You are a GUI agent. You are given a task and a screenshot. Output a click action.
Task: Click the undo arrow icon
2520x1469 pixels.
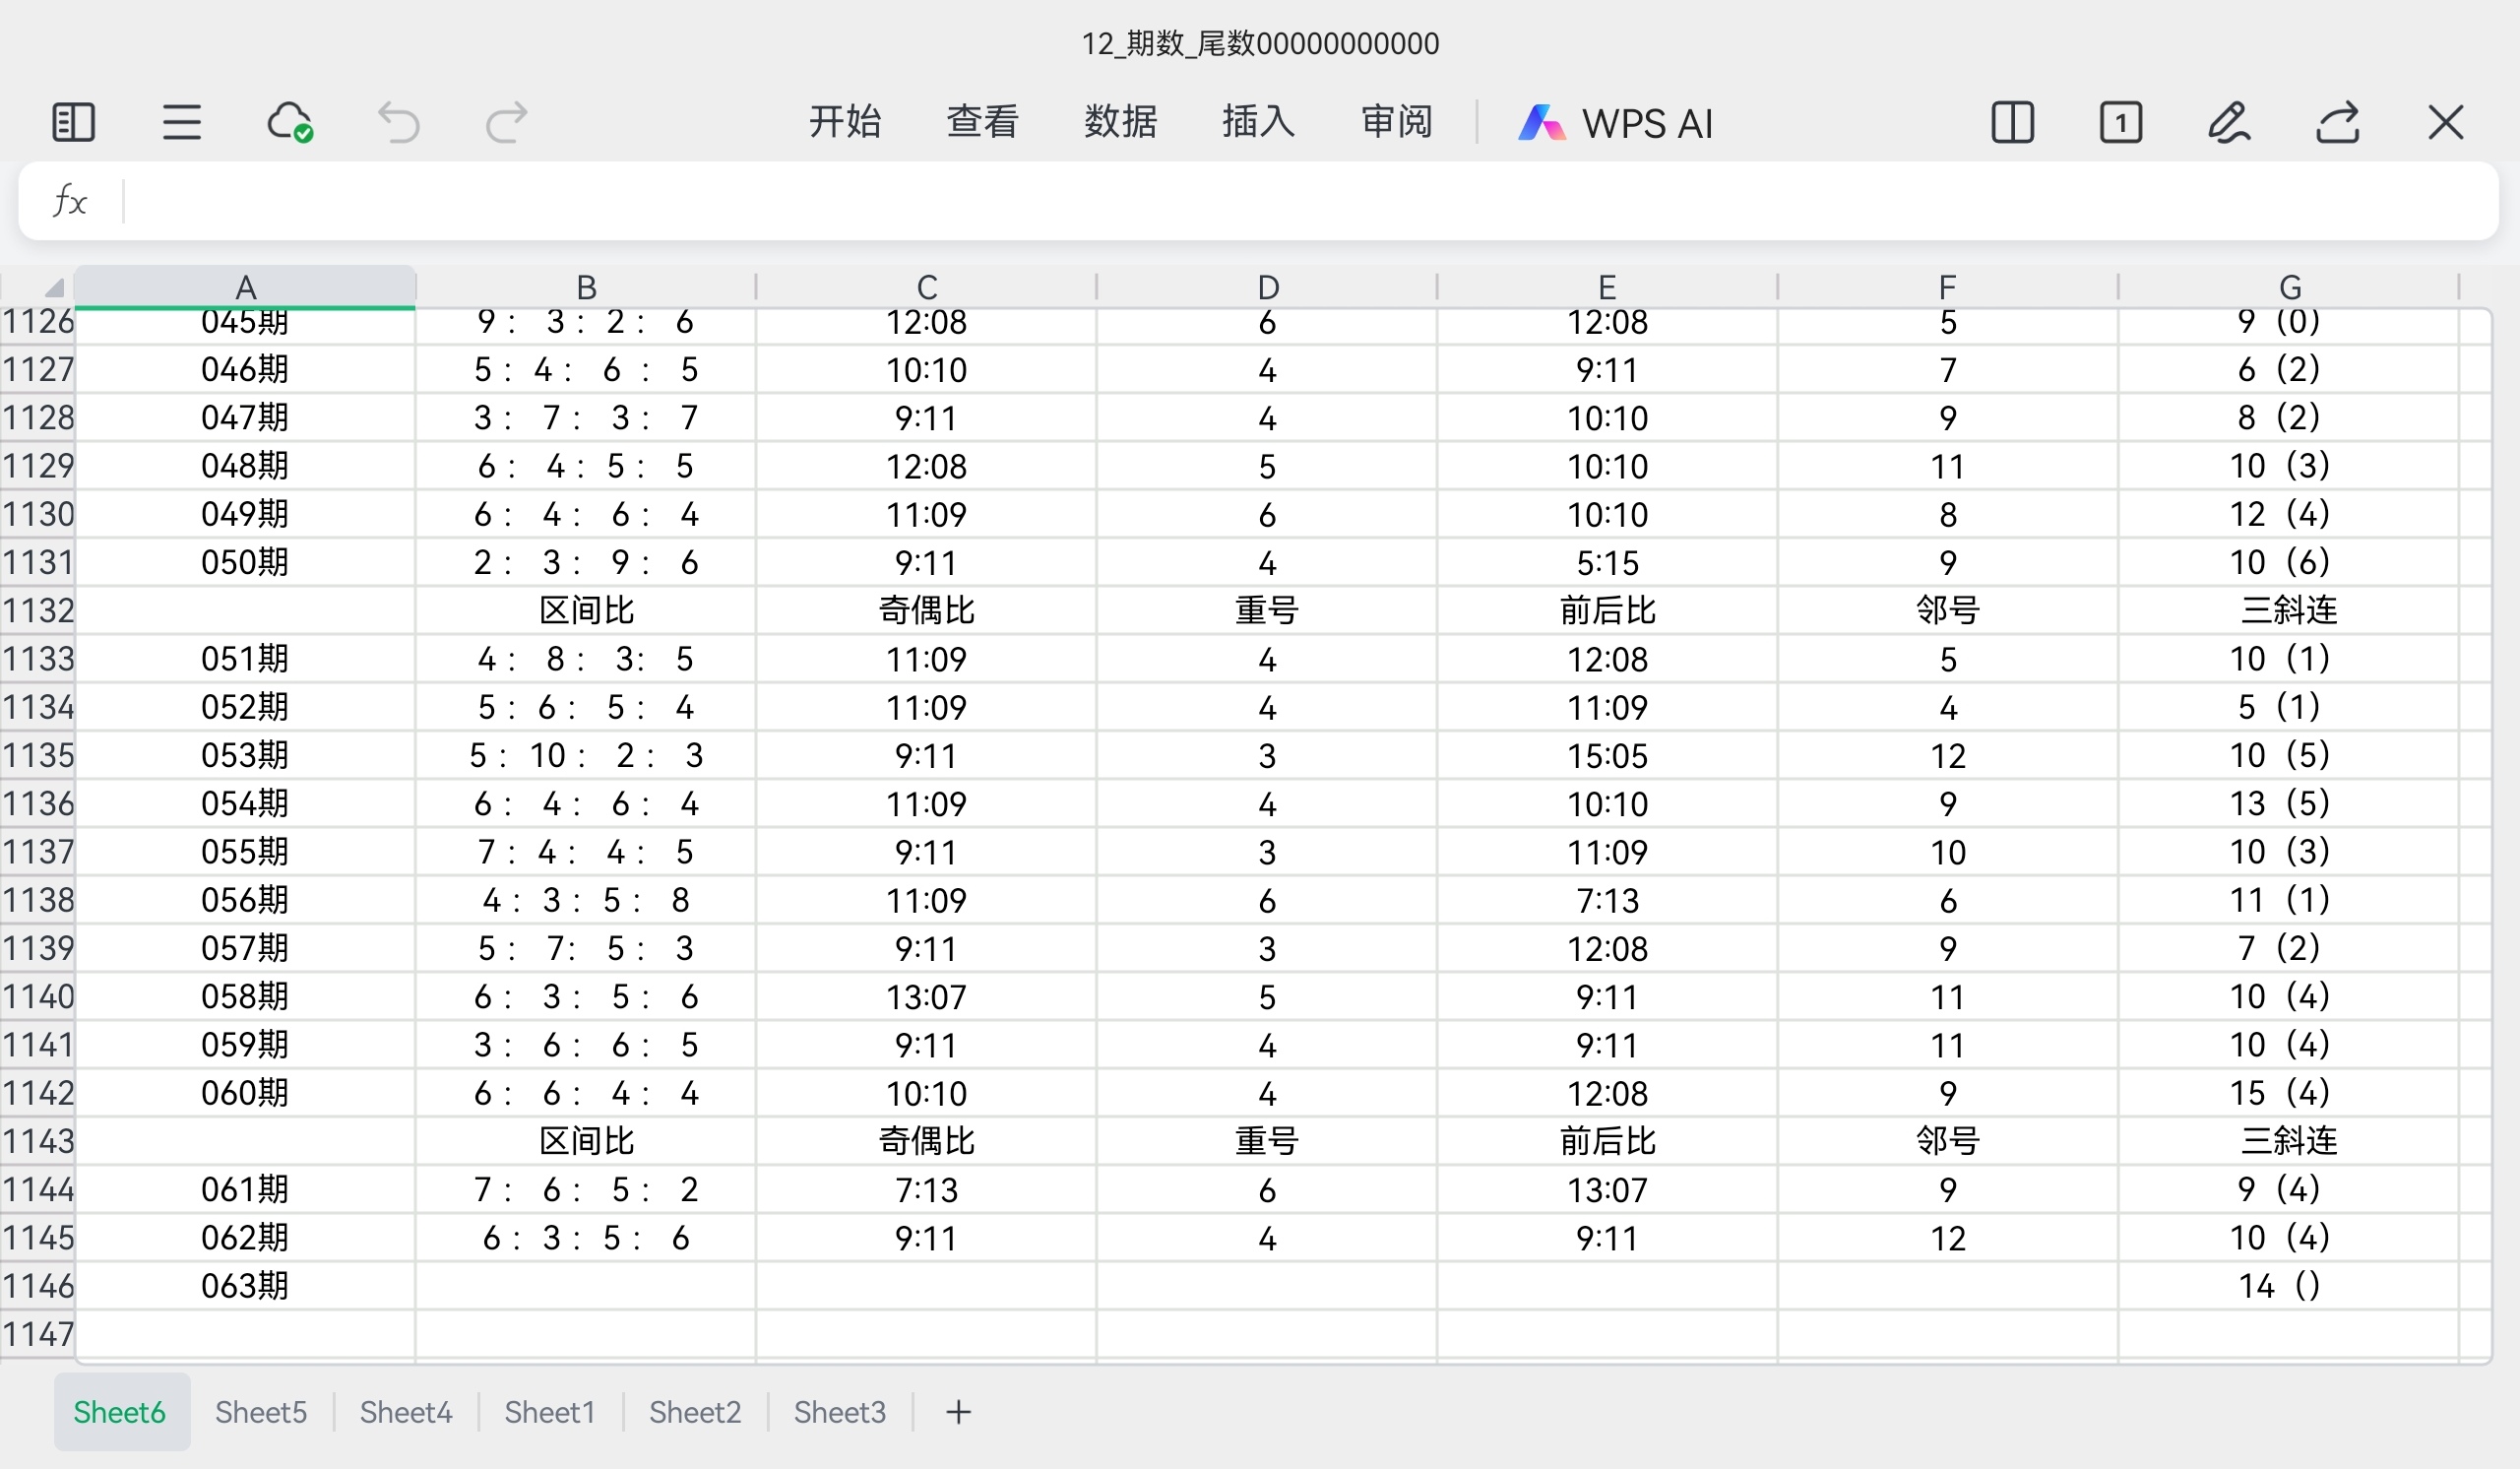[x=399, y=123]
